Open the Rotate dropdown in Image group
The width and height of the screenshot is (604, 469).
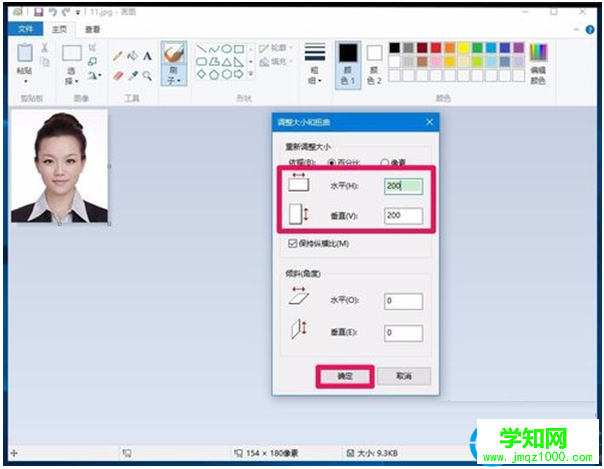[94, 75]
